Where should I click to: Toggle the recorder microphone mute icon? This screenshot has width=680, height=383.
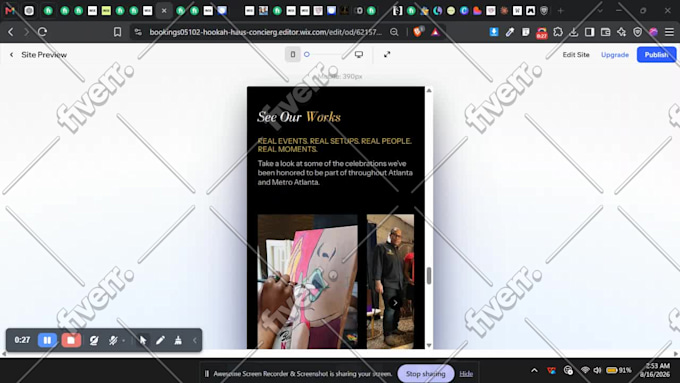113,340
